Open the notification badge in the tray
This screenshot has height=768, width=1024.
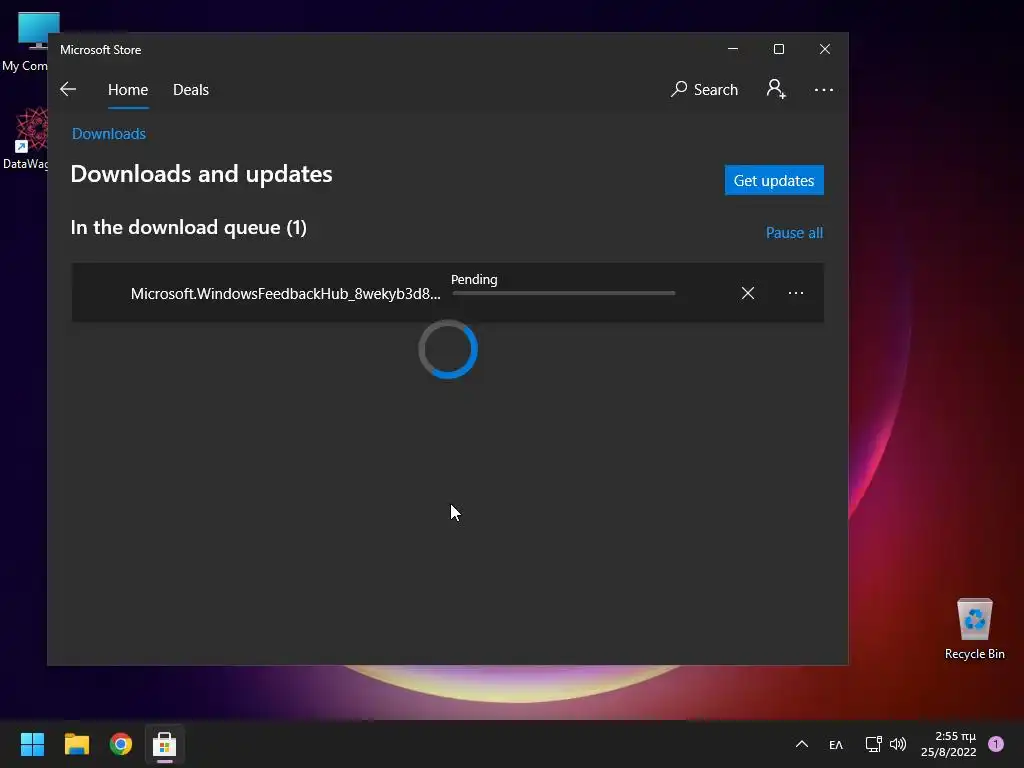pos(996,744)
